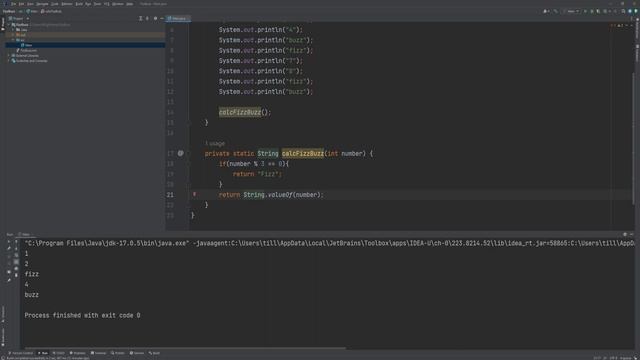Viewport: 640px width, 360px height.
Task: Open Project panel gear options
Action: [156, 18]
